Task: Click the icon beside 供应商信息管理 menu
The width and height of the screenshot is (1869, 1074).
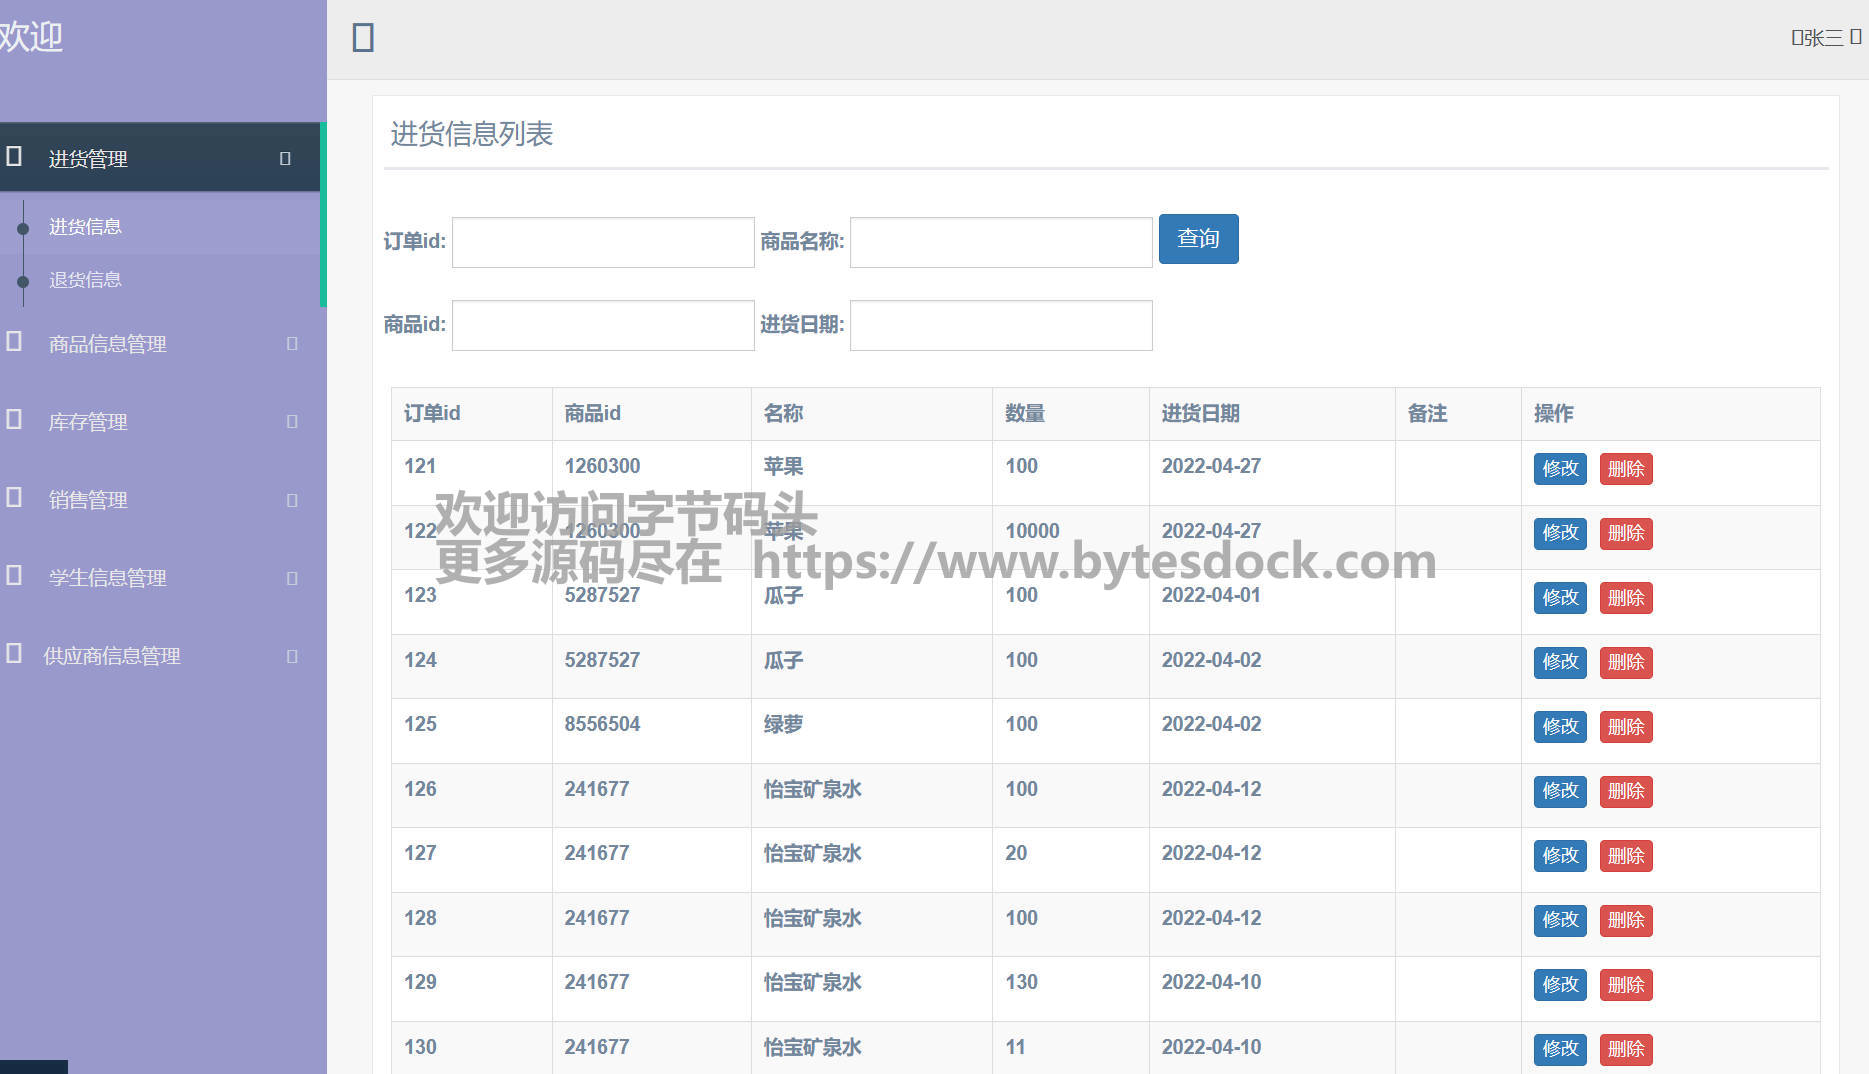Action: (x=14, y=654)
